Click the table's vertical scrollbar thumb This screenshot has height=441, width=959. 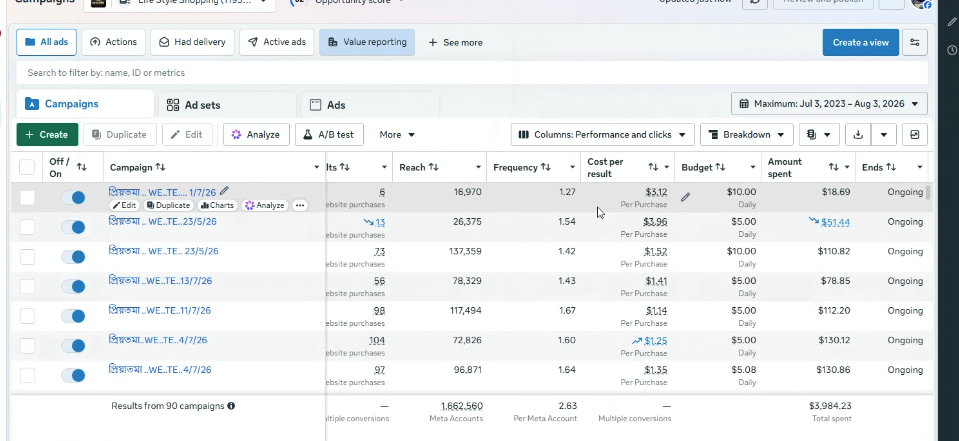[x=928, y=192]
